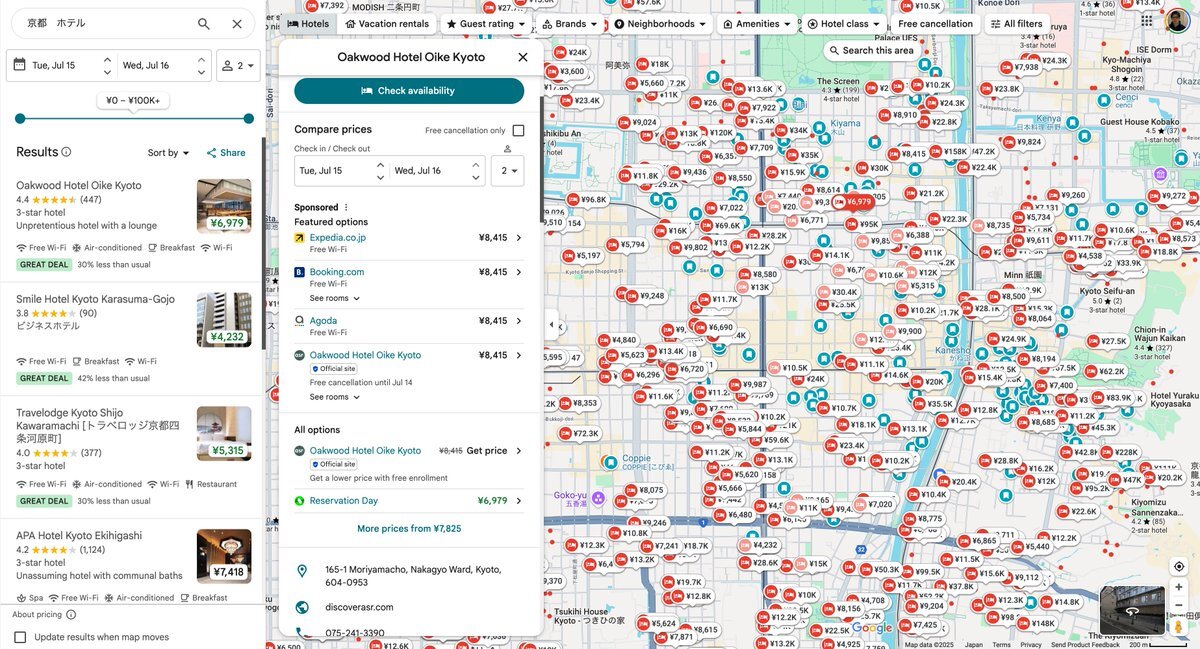Click the APA Hotel Kyoto Ekihigashi thumbnail

click(224, 556)
